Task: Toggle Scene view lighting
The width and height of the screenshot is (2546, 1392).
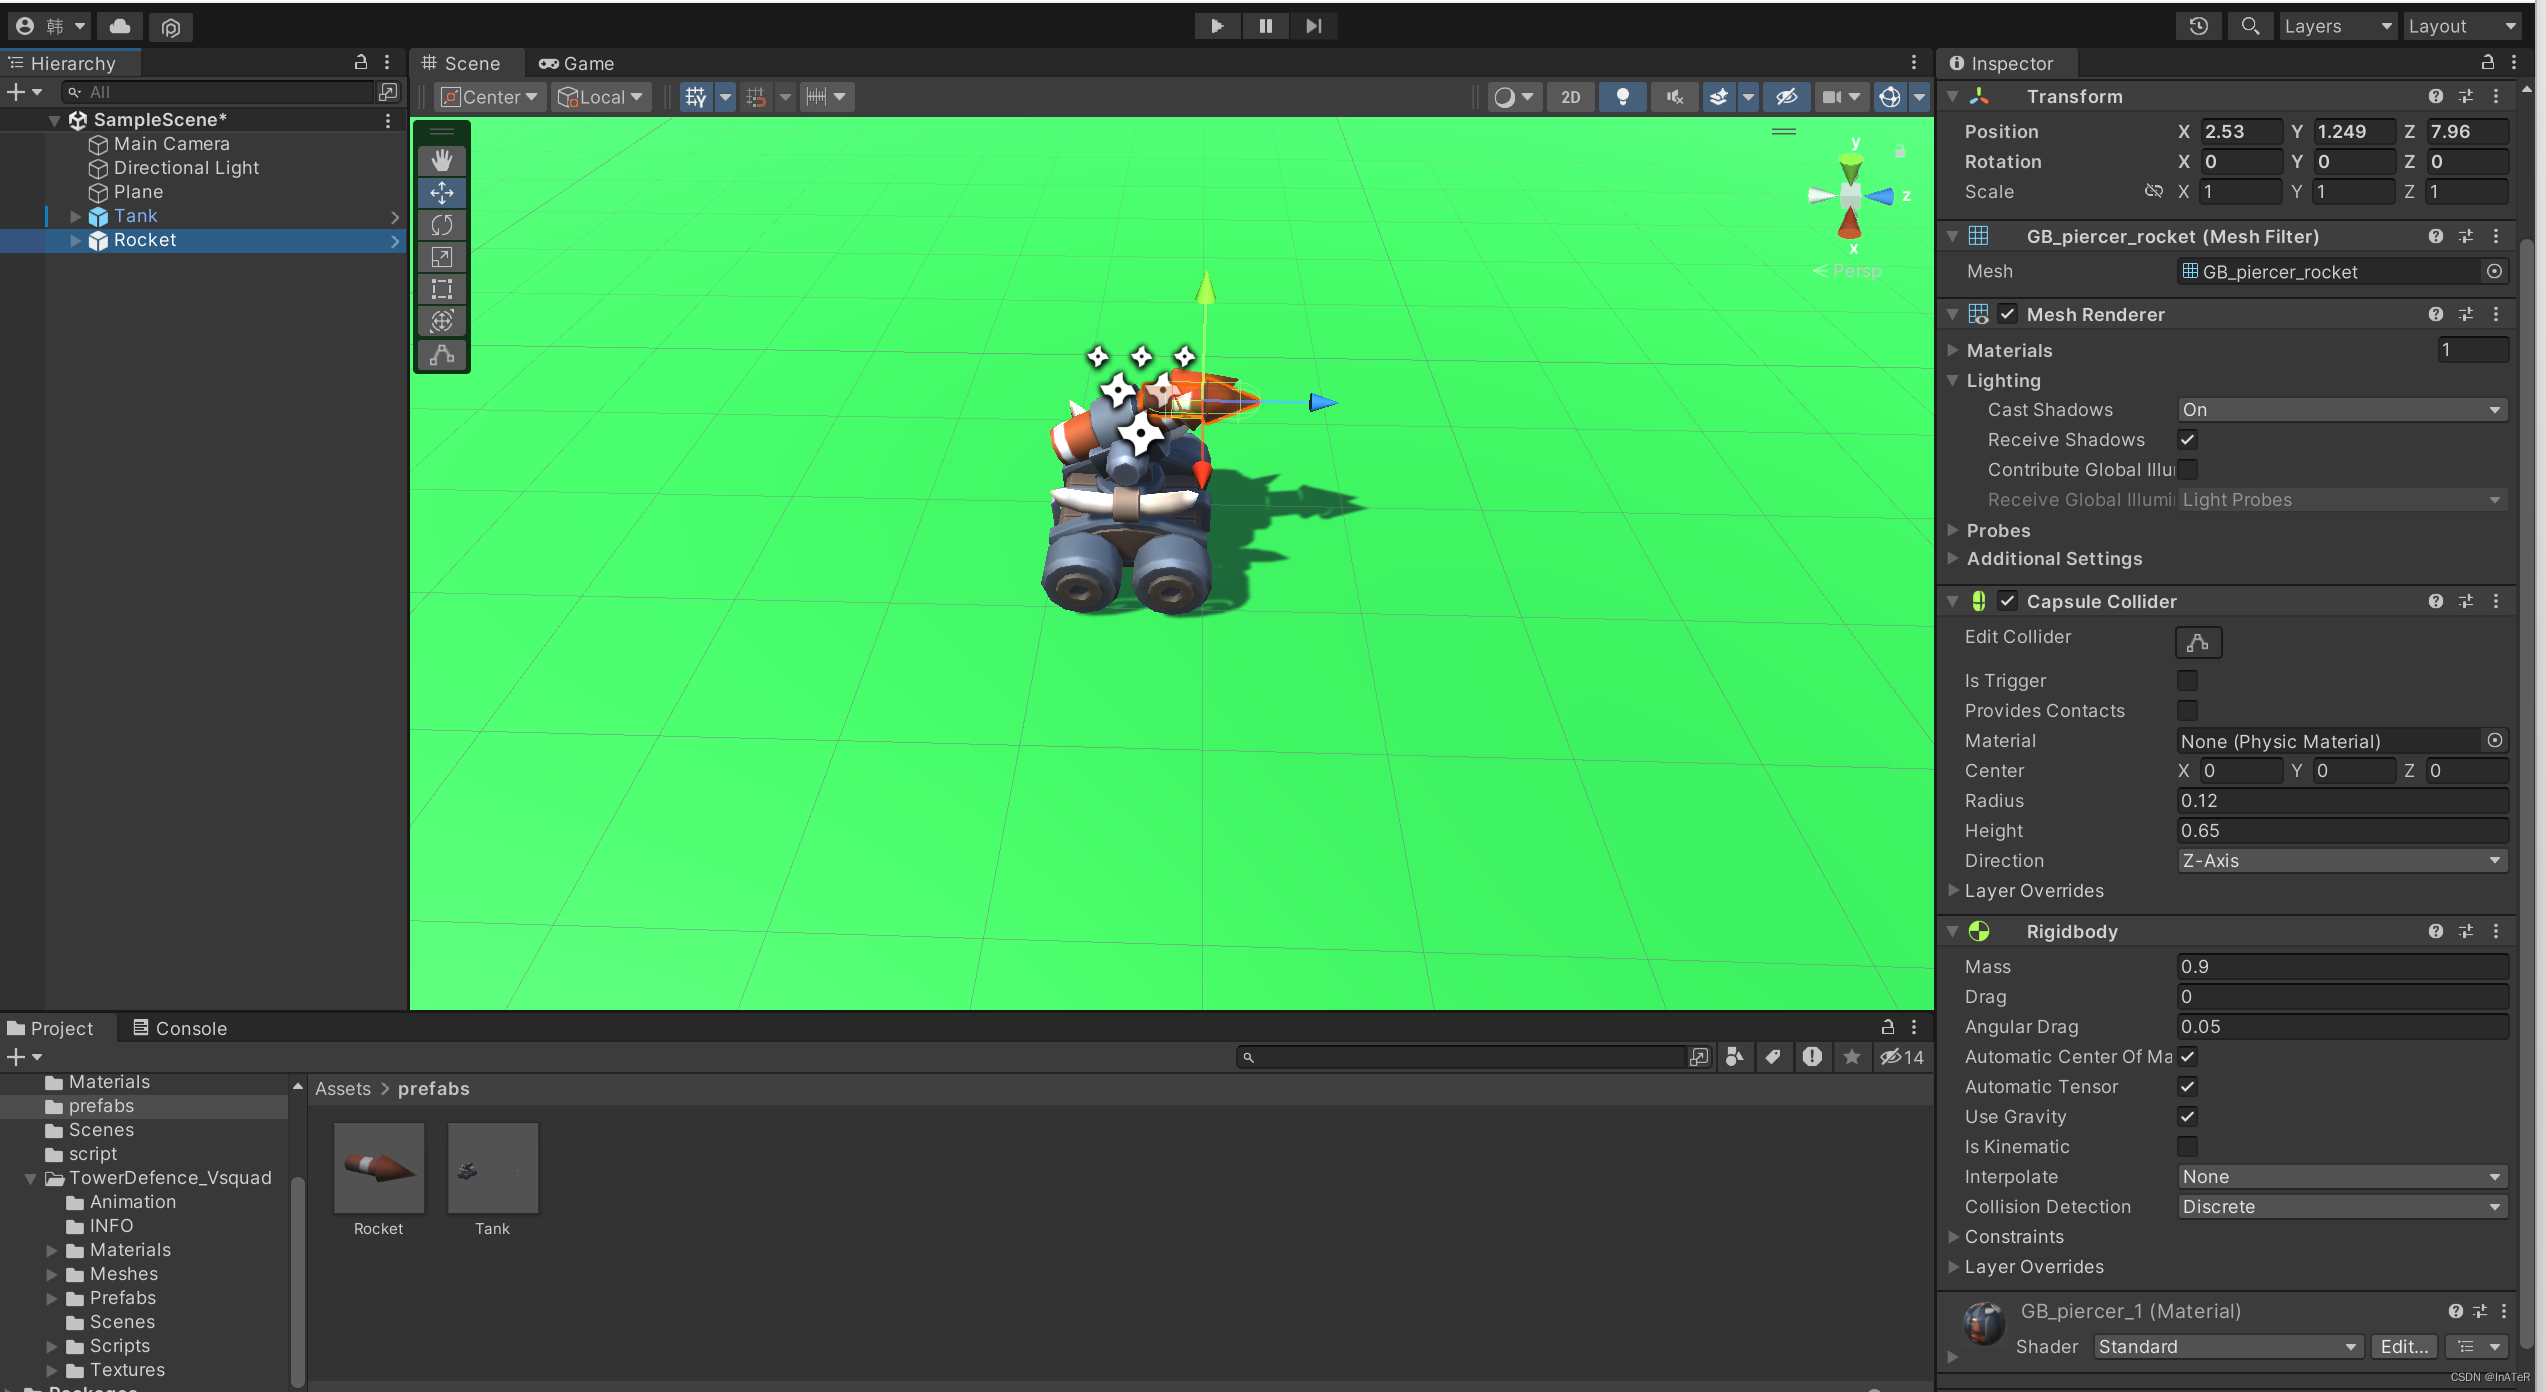Action: click(1622, 97)
